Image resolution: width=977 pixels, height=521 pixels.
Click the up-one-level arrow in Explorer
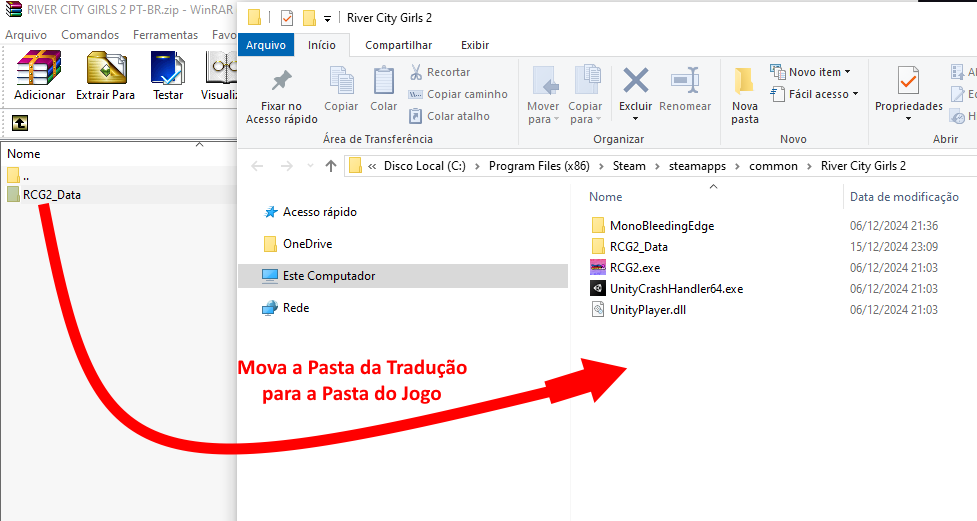pos(331,166)
